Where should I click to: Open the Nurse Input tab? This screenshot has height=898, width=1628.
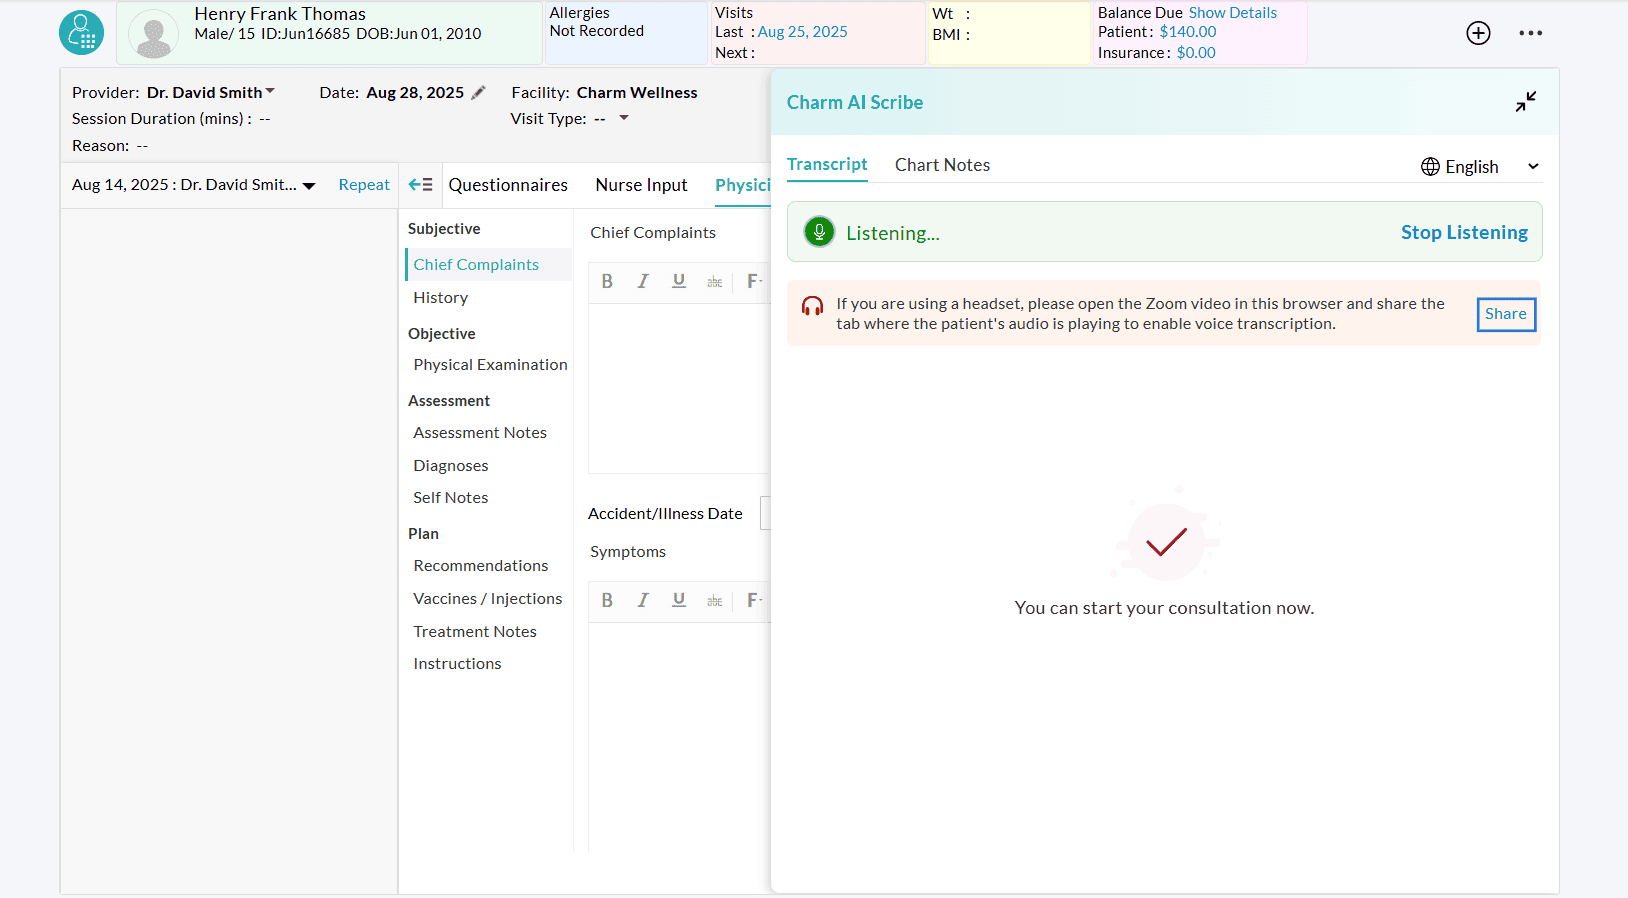pyautogui.click(x=641, y=185)
